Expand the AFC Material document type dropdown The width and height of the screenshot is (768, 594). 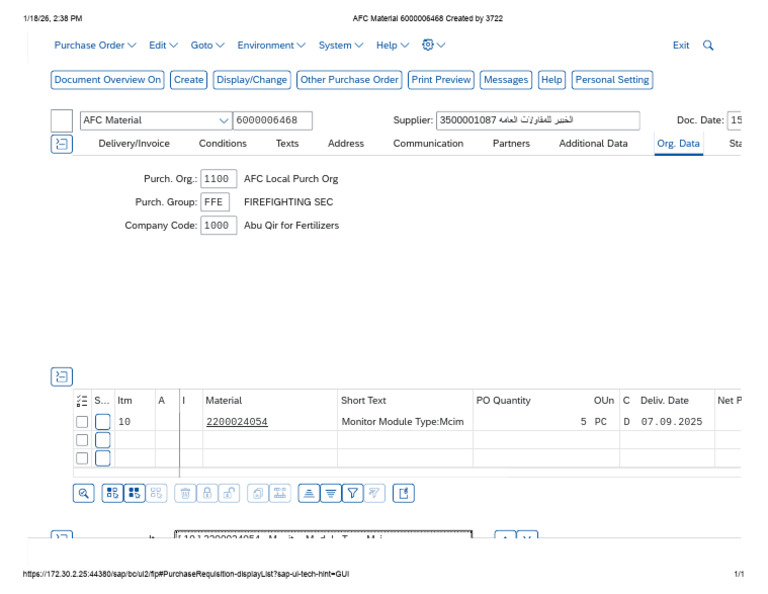point(223,120)
